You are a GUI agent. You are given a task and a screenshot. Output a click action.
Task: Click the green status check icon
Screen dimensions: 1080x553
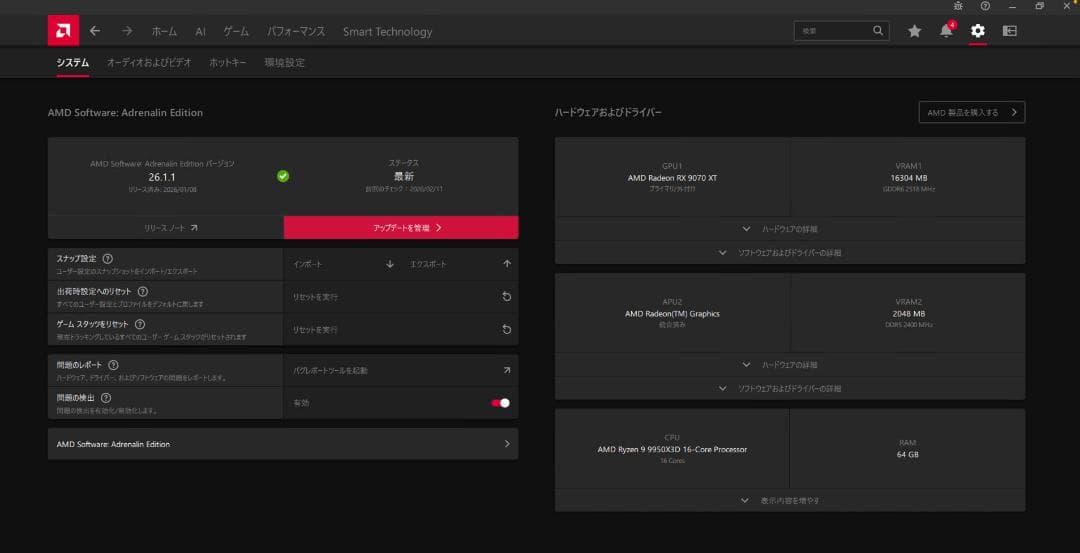coord(283,176)
